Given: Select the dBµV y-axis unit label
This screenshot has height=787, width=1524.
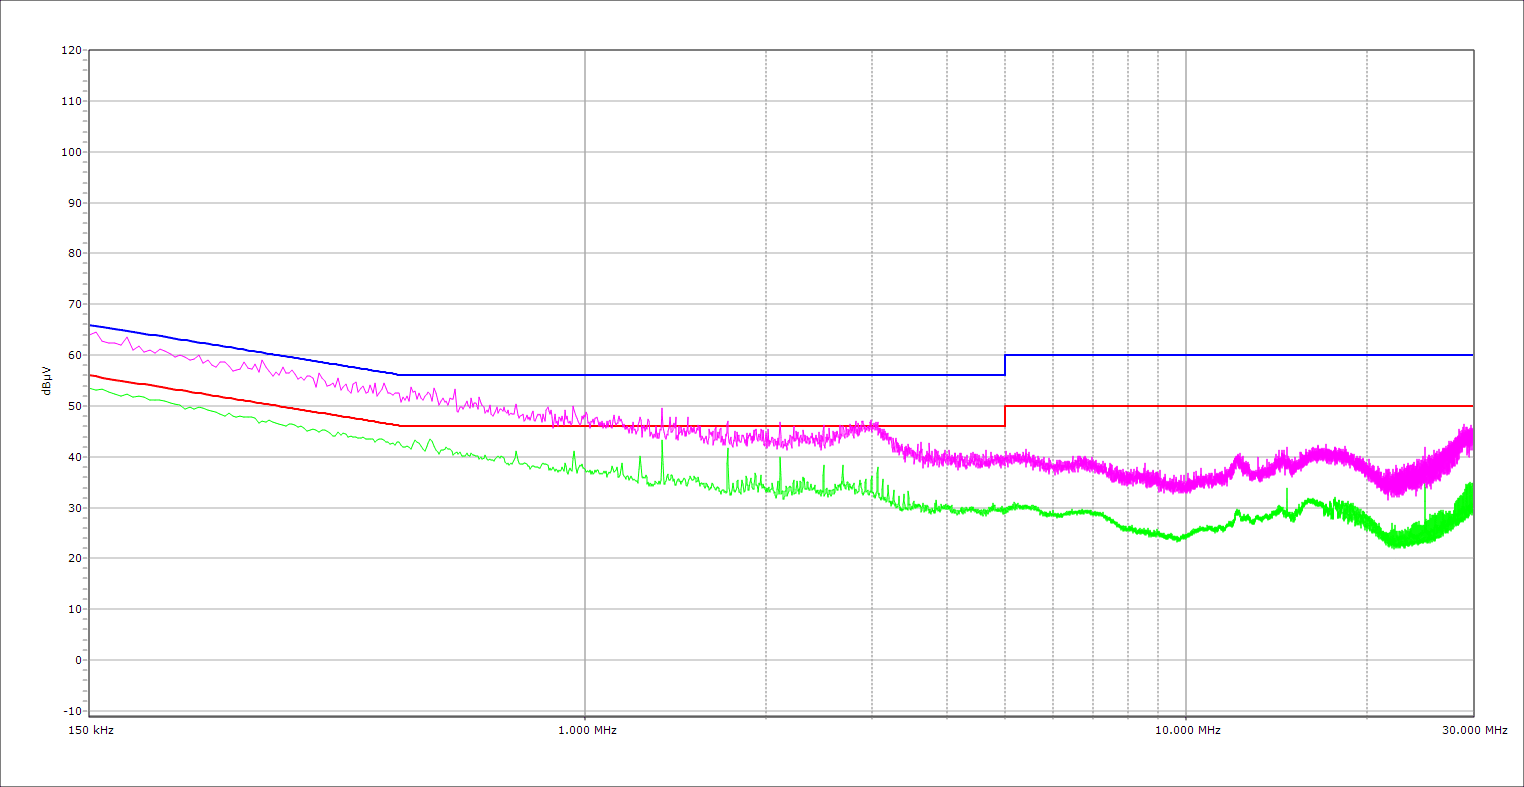Looking at the screenshot, I should tap(47, 380).
